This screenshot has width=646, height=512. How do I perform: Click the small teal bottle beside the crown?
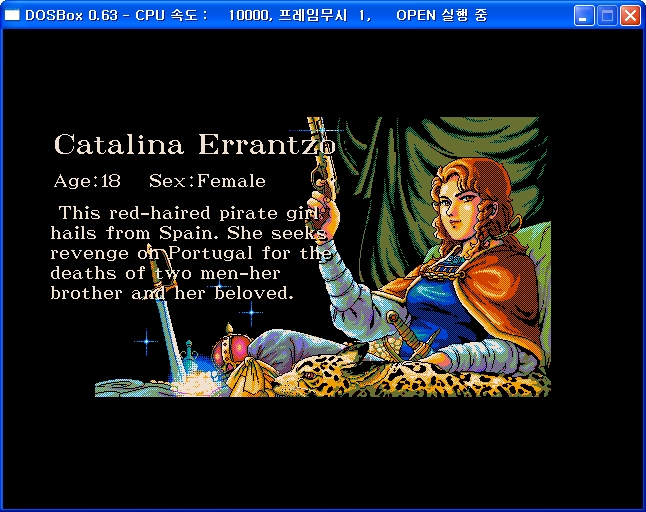click(190, 356)
